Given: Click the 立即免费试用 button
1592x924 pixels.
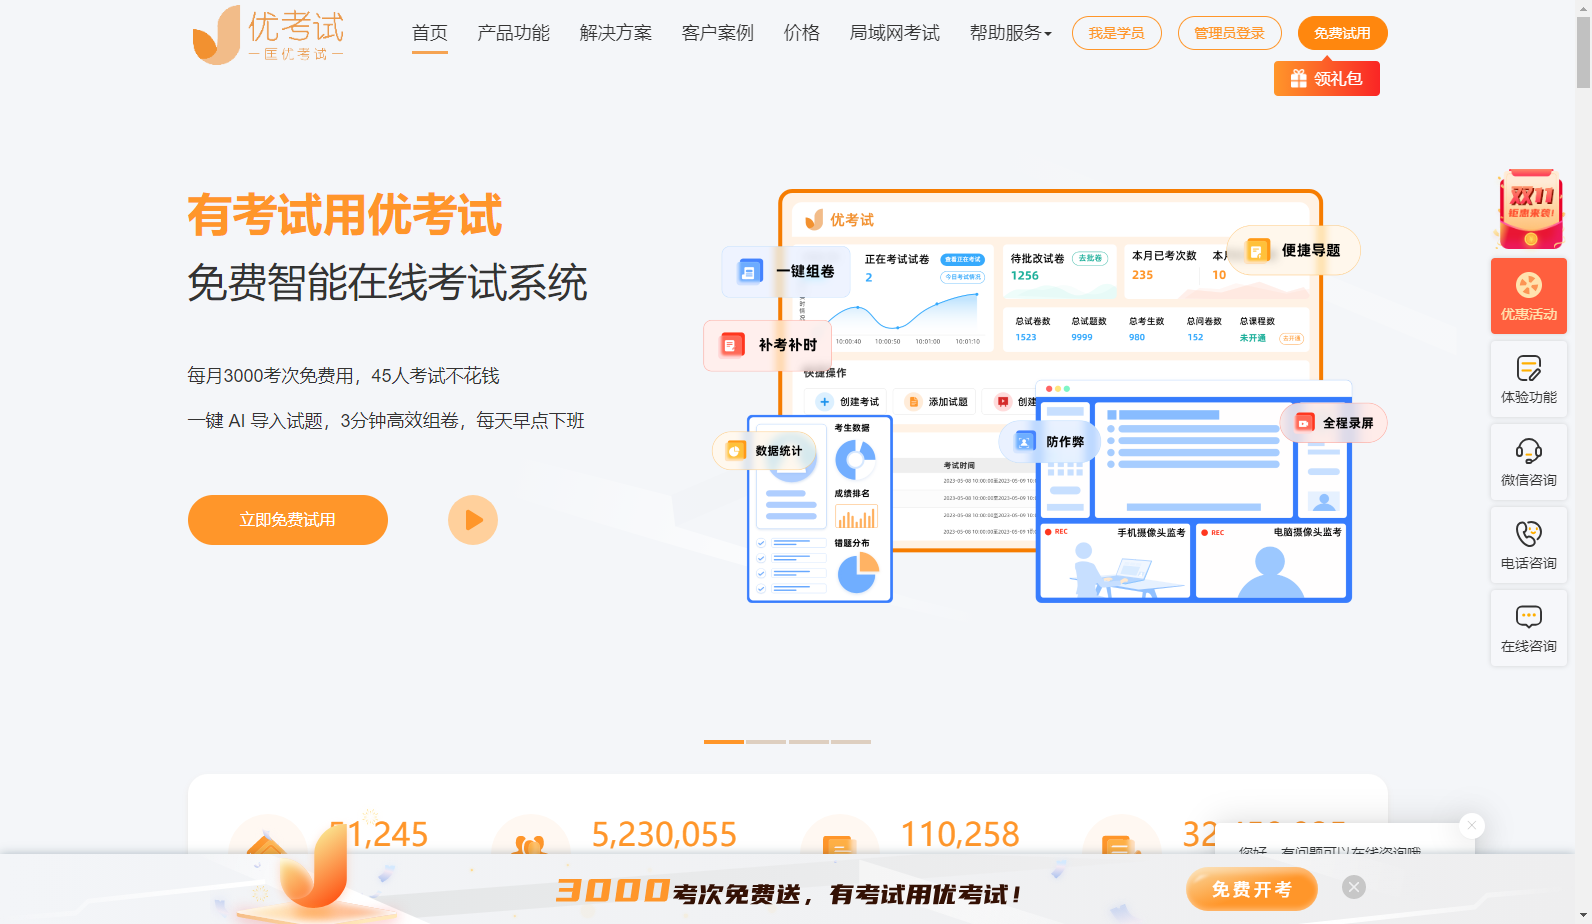Looking at the screenshot, I should pos(288,520).
